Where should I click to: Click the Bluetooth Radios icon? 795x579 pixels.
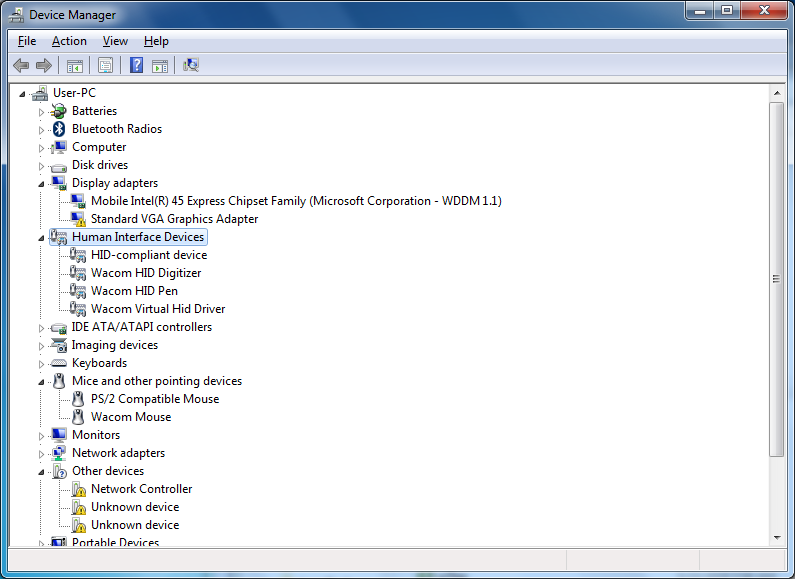(x=59, y=129)
